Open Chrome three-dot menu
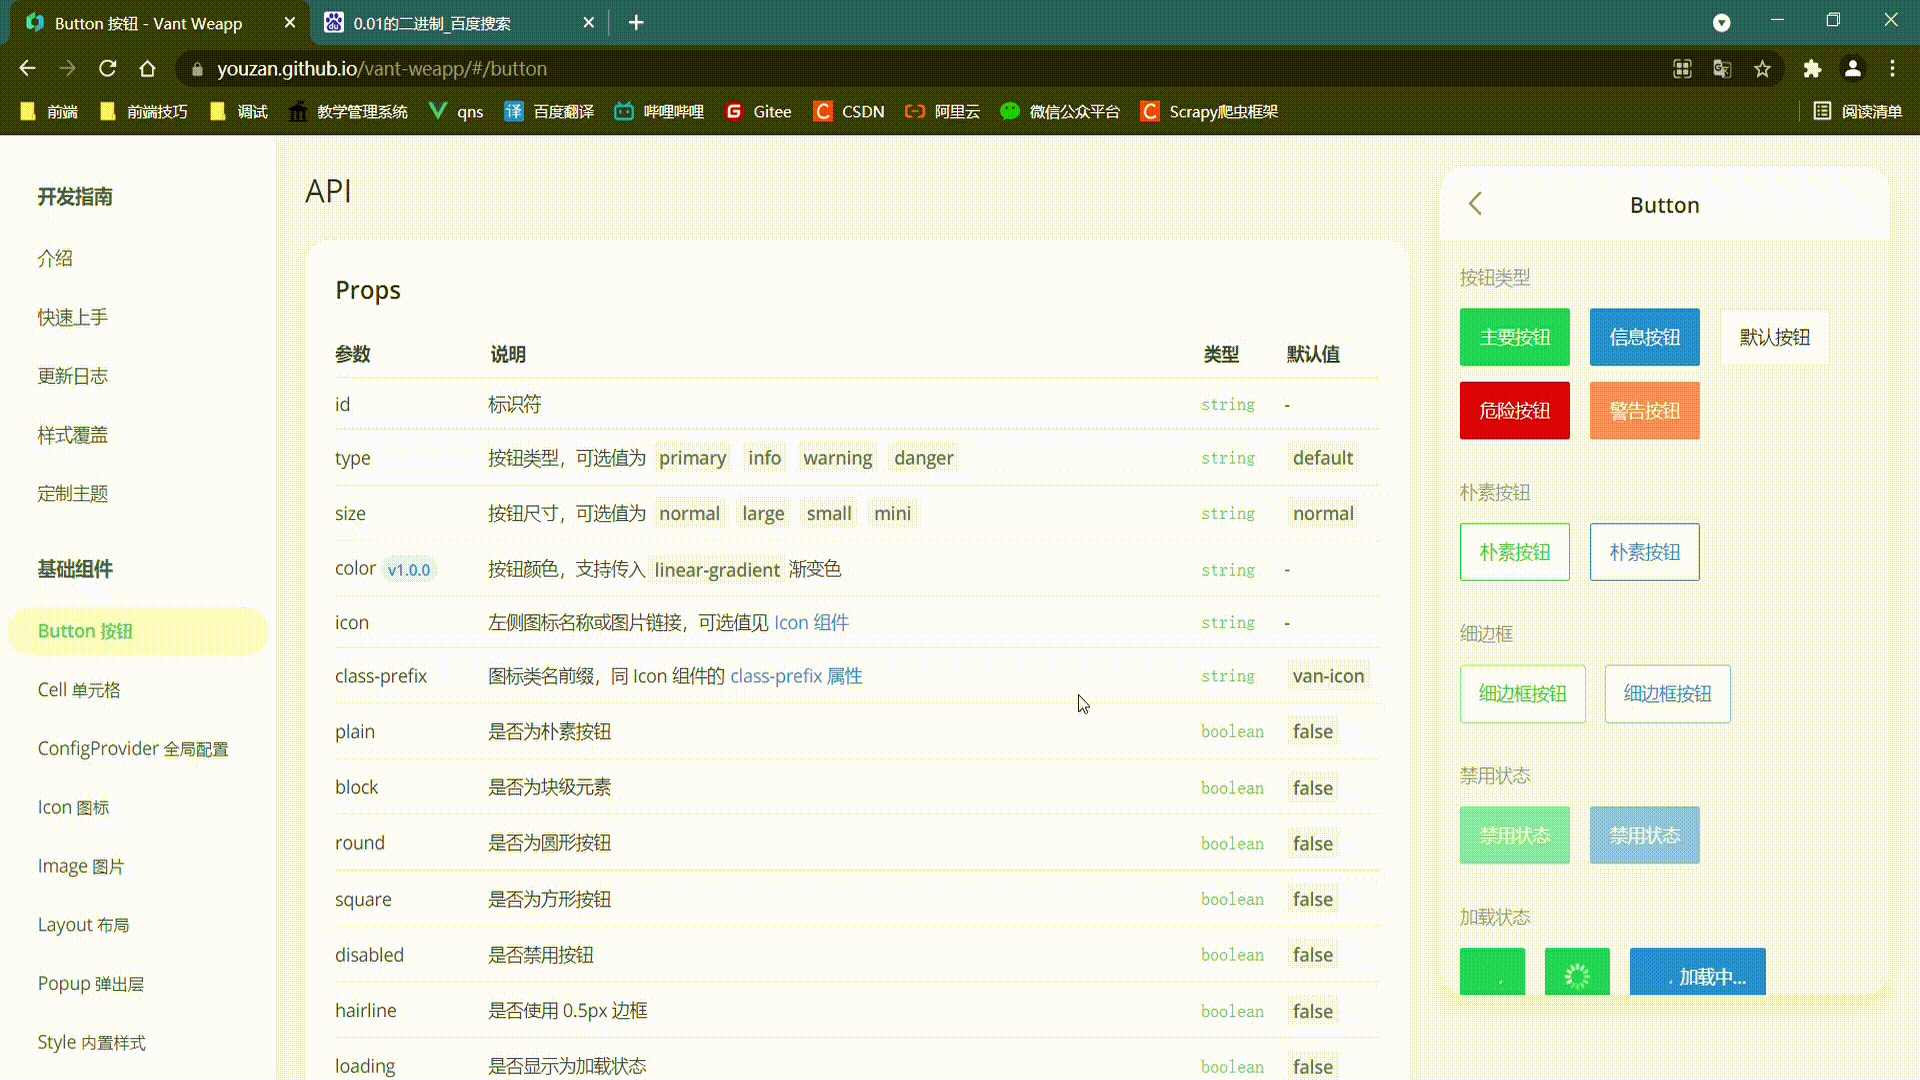This screenshot has height=1080, width=1920. click(x=1892, y=68)
